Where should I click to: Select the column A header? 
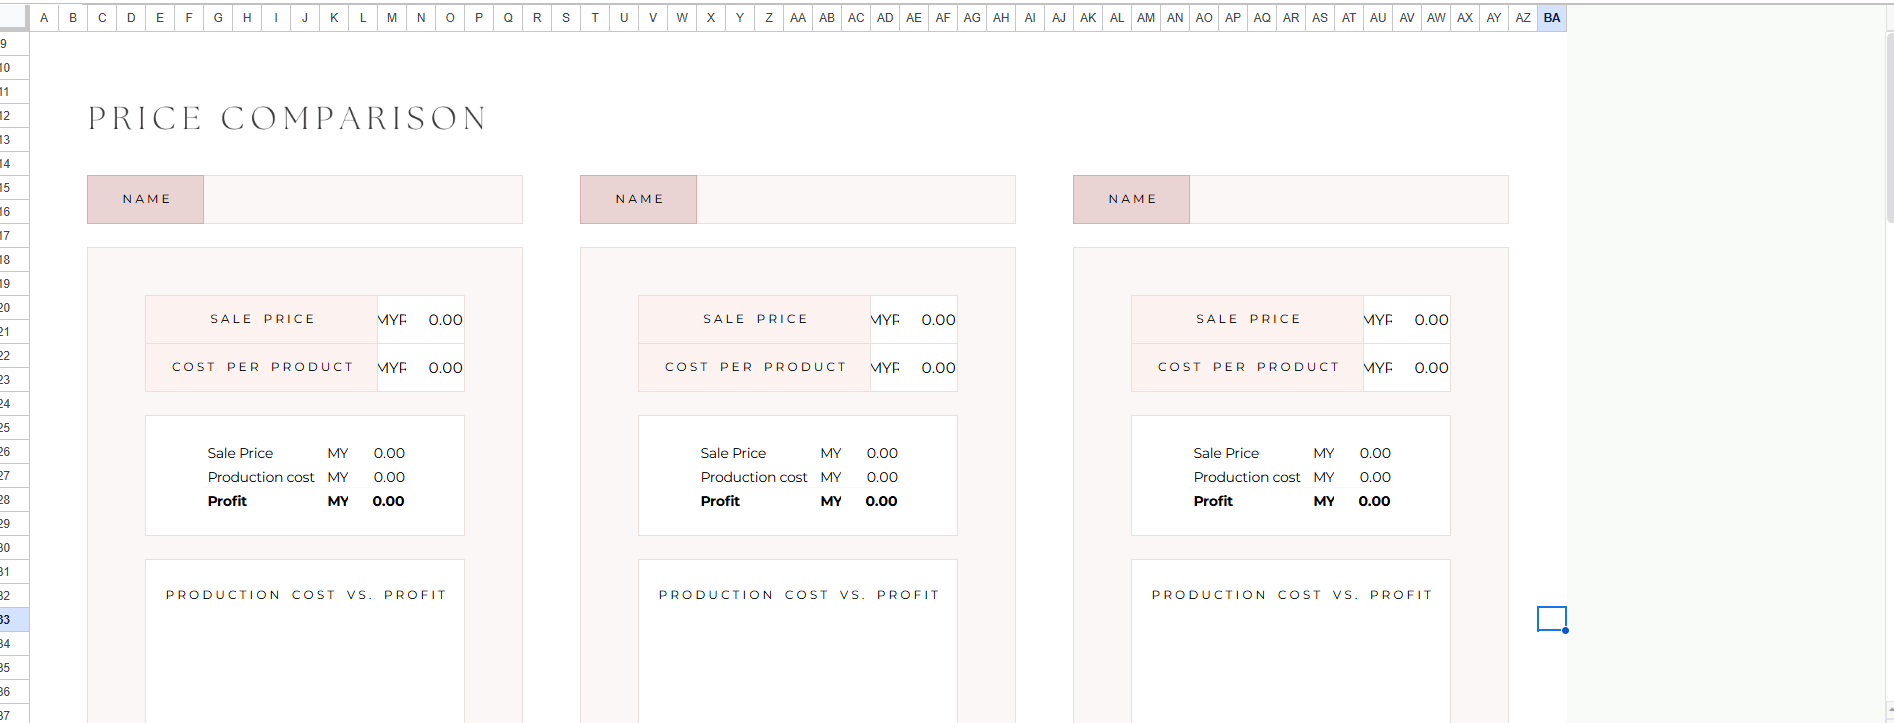[x=44, y=18]
